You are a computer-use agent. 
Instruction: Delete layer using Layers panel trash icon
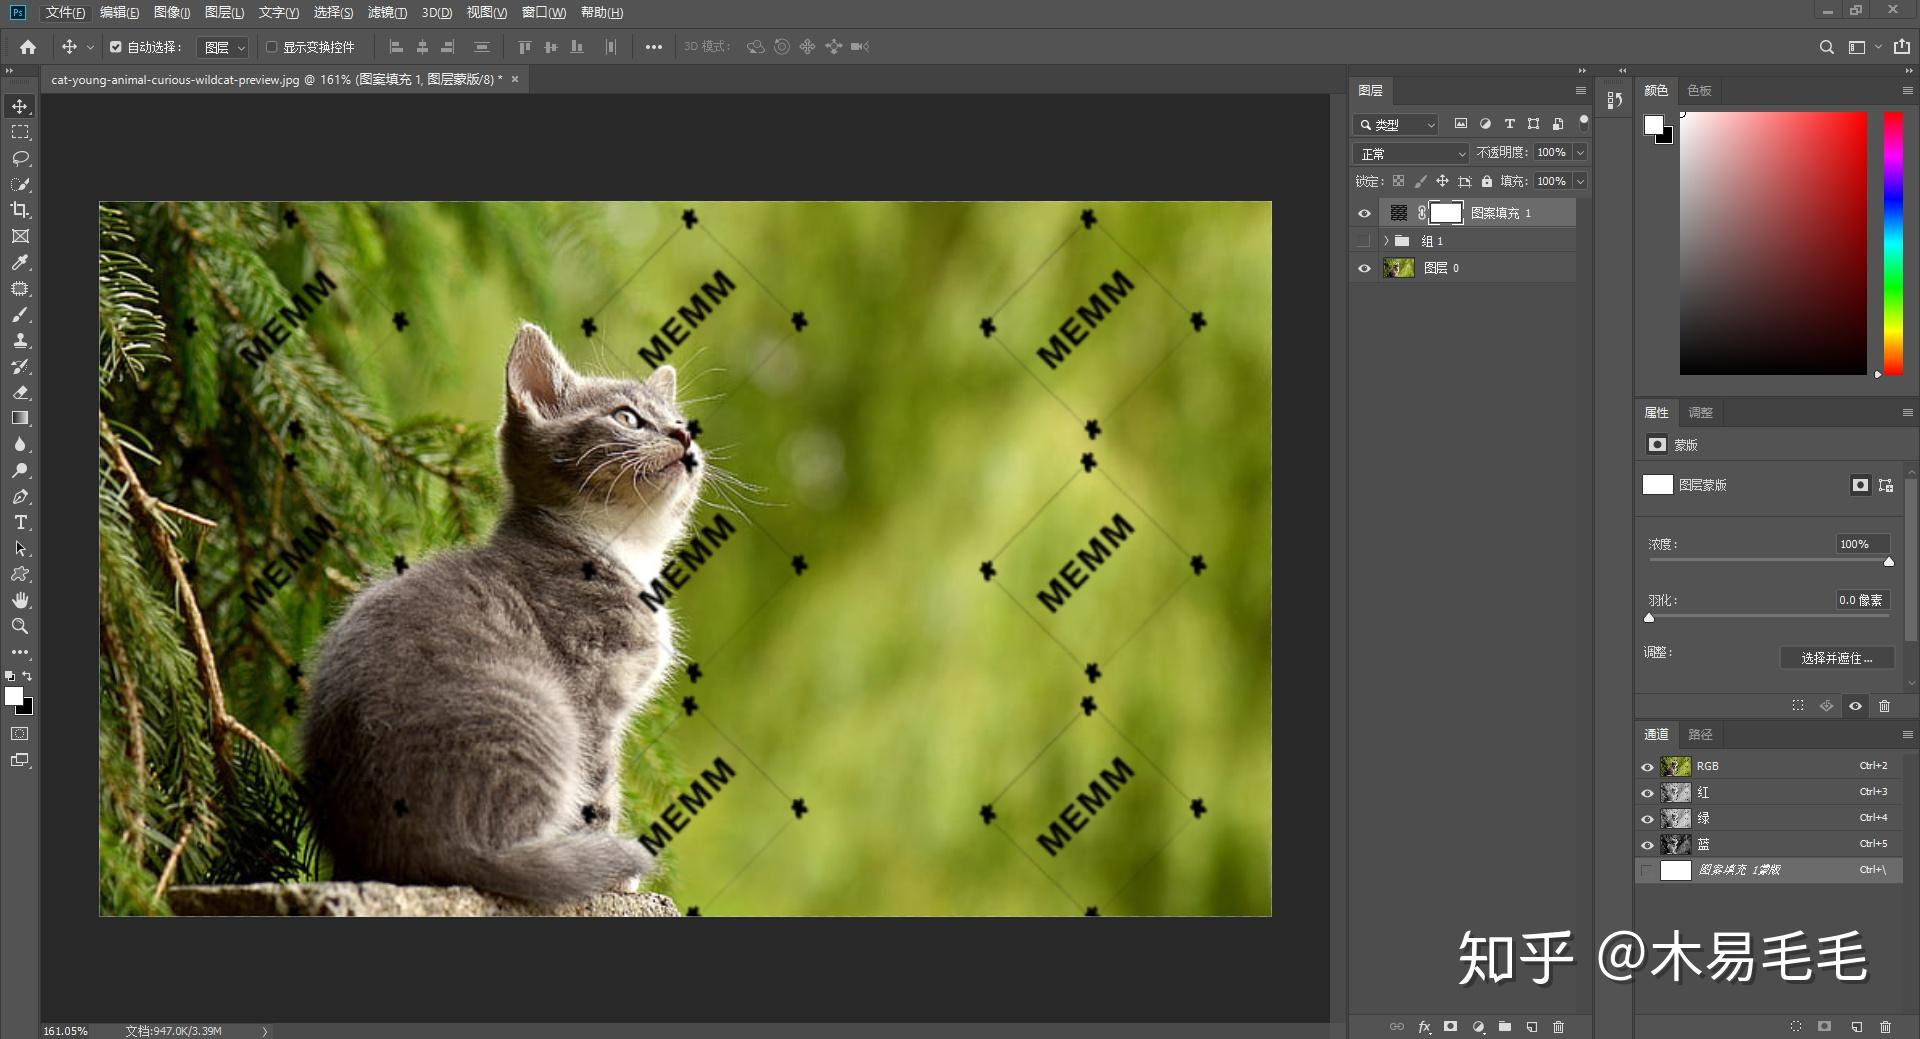coord(1558,1027)
